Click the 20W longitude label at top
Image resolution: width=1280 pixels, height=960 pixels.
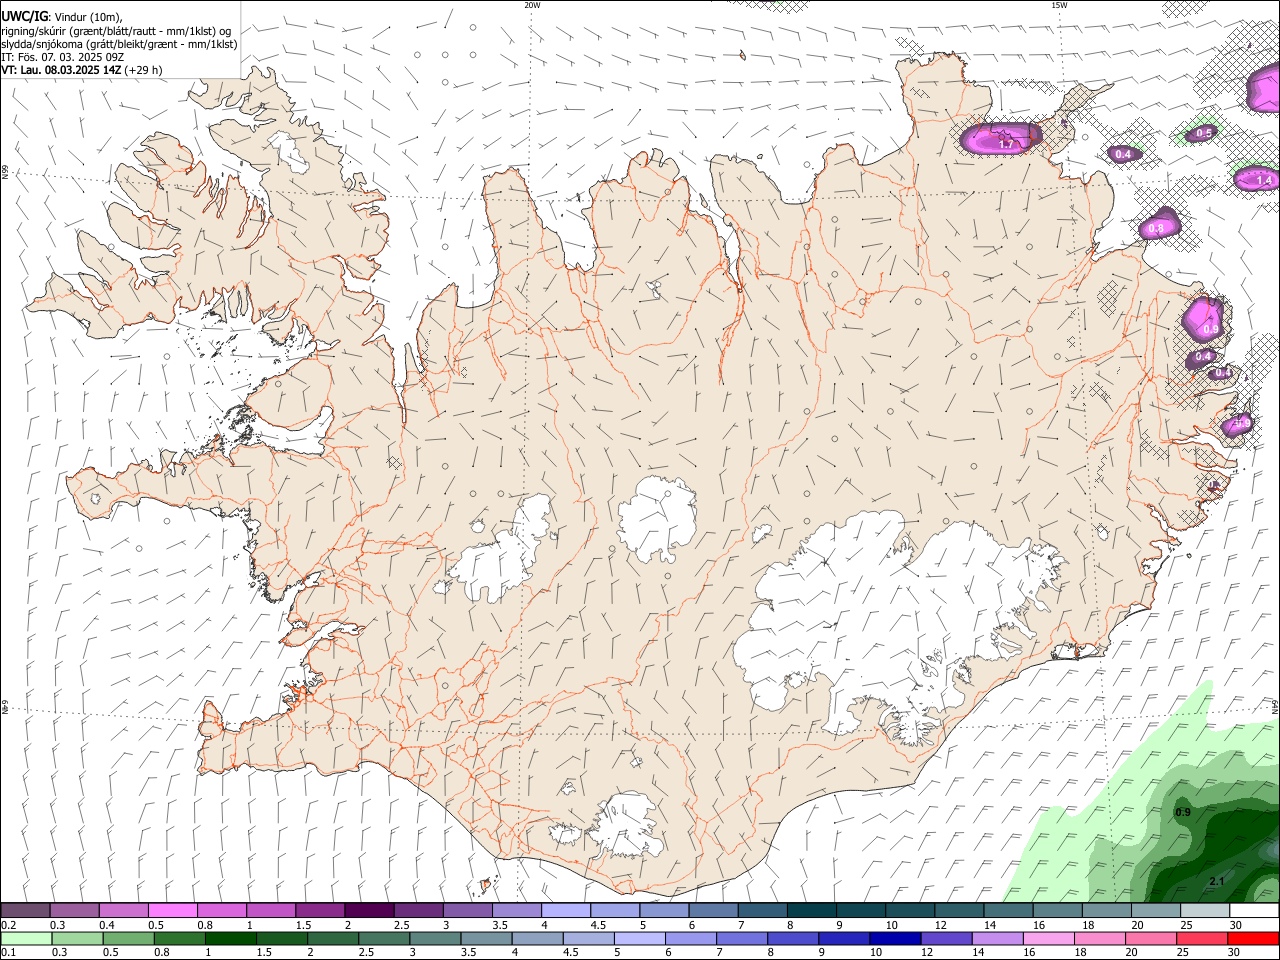[x=532, y=5]
